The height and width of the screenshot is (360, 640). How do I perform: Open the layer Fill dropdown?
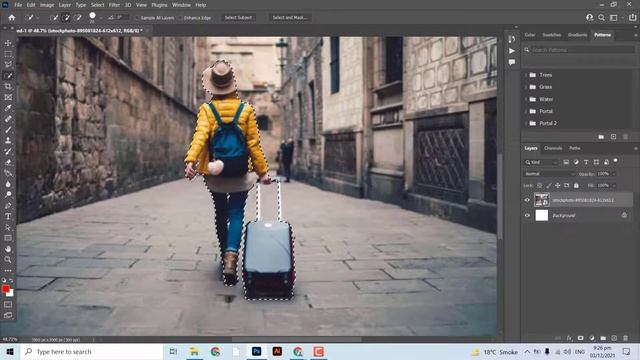click(x=613, y=185)
